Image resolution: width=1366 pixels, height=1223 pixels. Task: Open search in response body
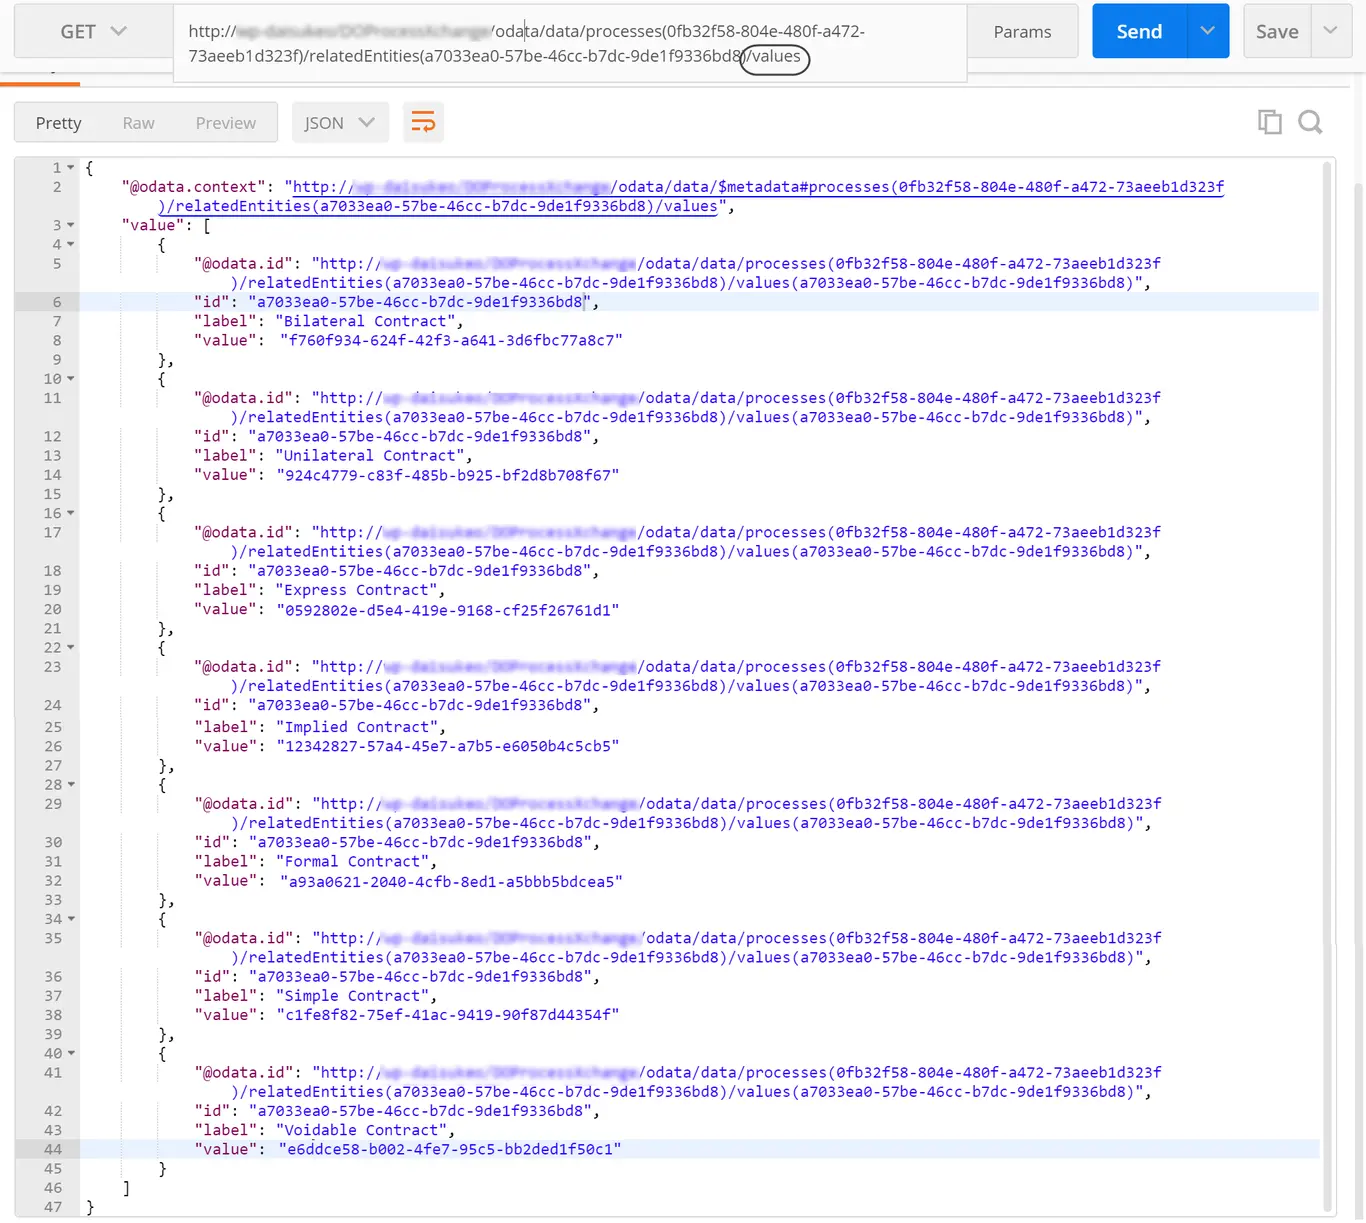tap(1310, 122)
